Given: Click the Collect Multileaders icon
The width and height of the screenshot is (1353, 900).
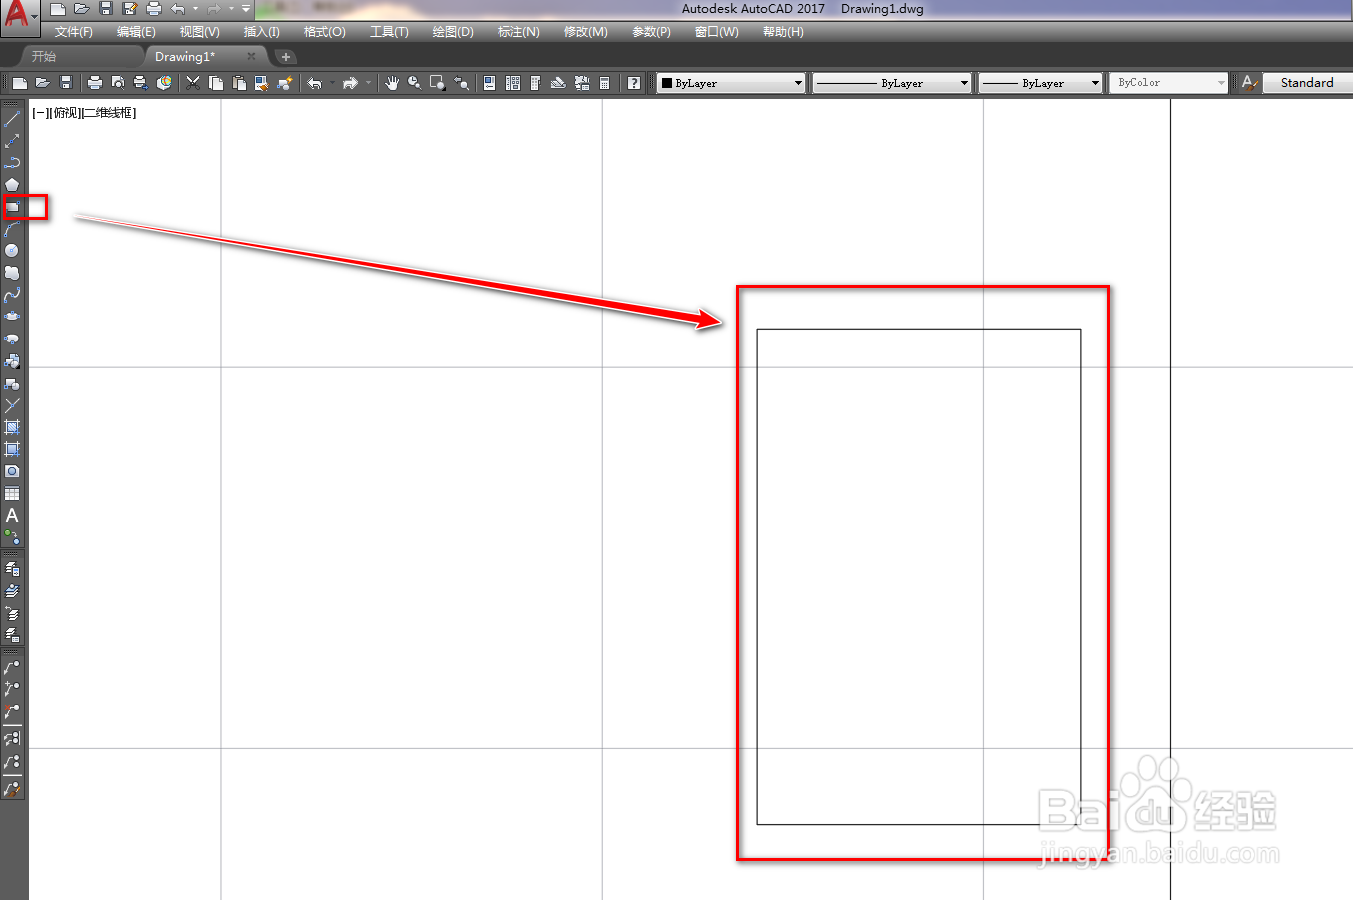Looking at the screenshot, I should 12,762.
